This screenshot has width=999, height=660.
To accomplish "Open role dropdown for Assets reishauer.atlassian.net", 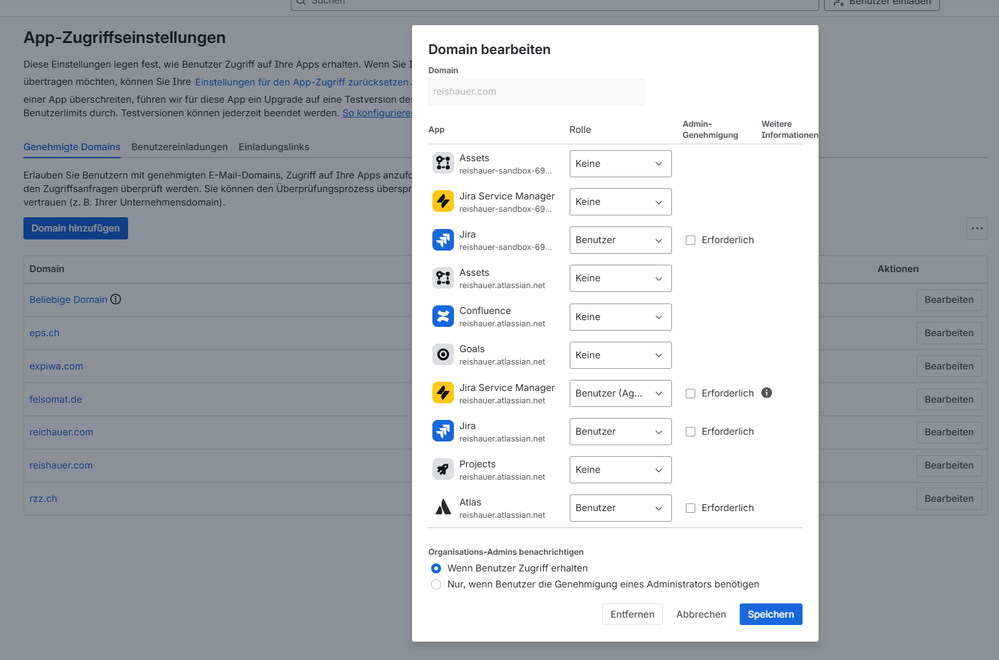I will [x=620, y=278].
